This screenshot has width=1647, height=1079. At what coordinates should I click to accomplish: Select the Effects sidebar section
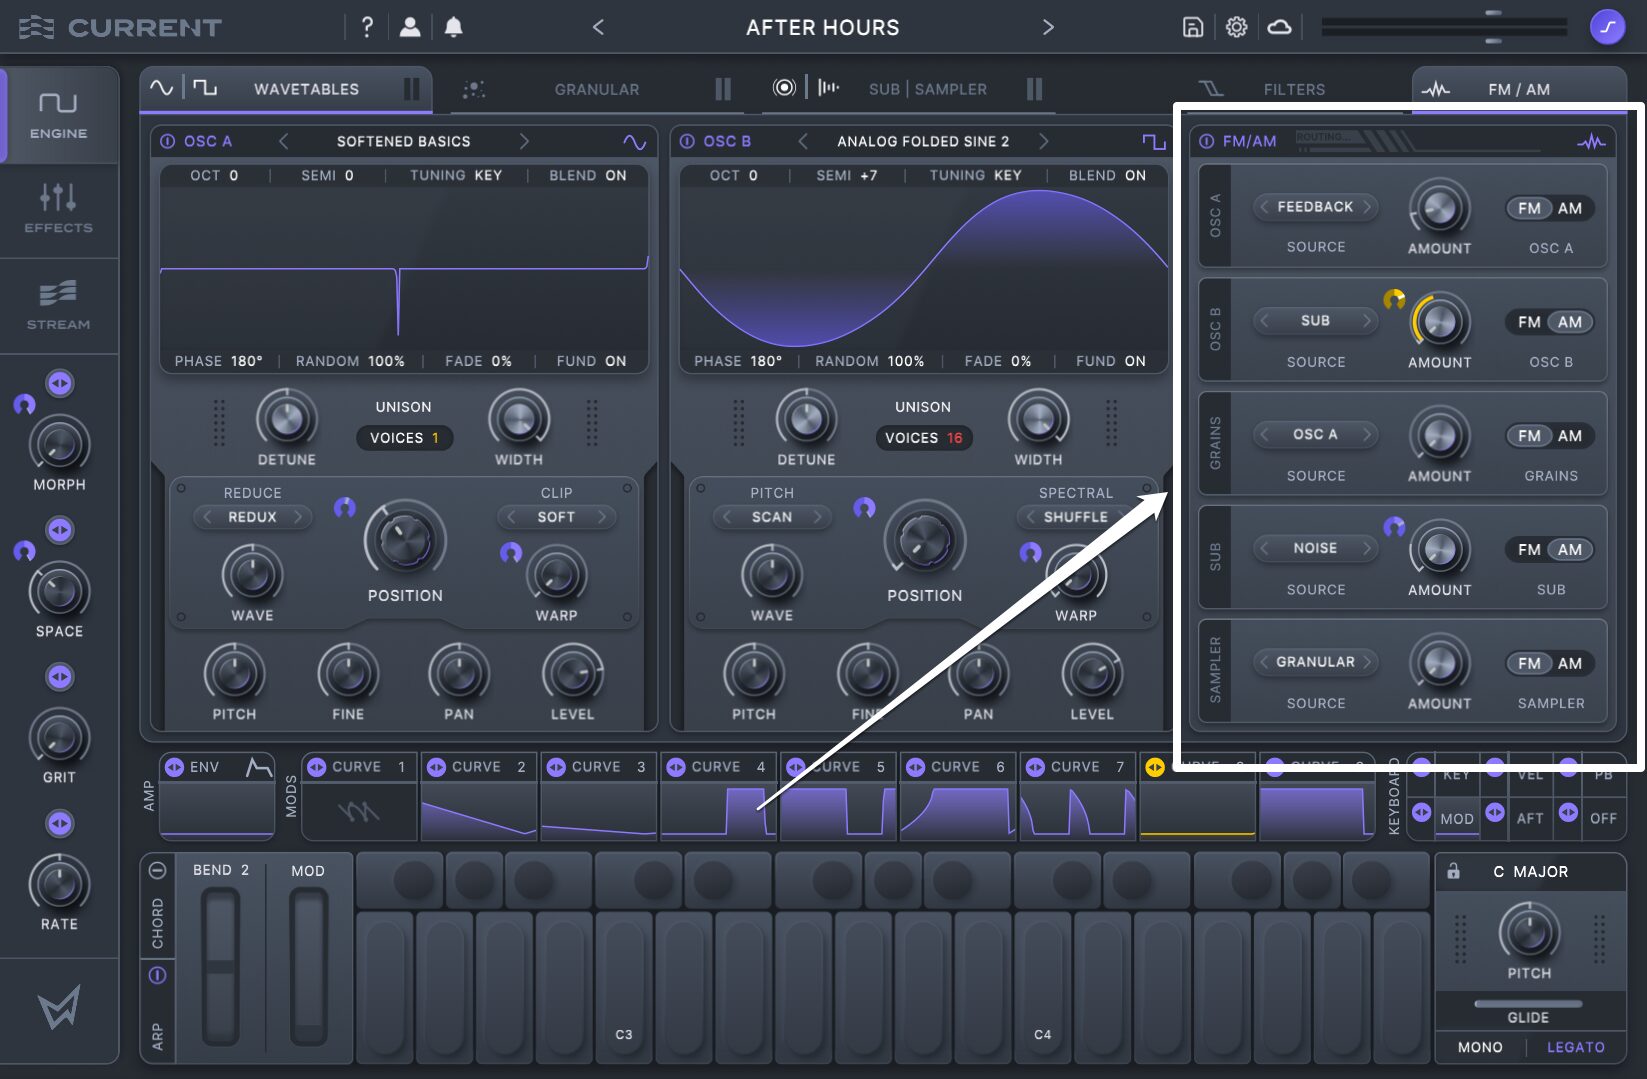[x=58, y=208]
